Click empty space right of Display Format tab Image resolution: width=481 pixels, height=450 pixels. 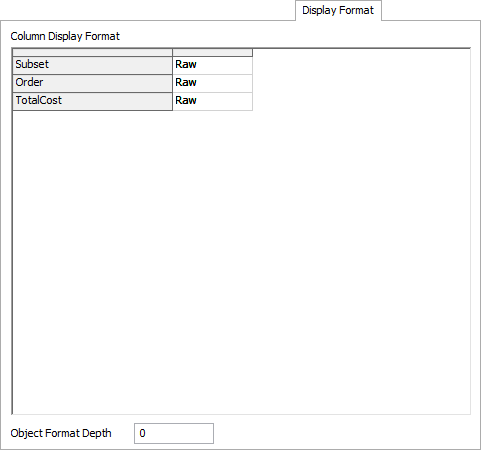(x=431, y=10)
